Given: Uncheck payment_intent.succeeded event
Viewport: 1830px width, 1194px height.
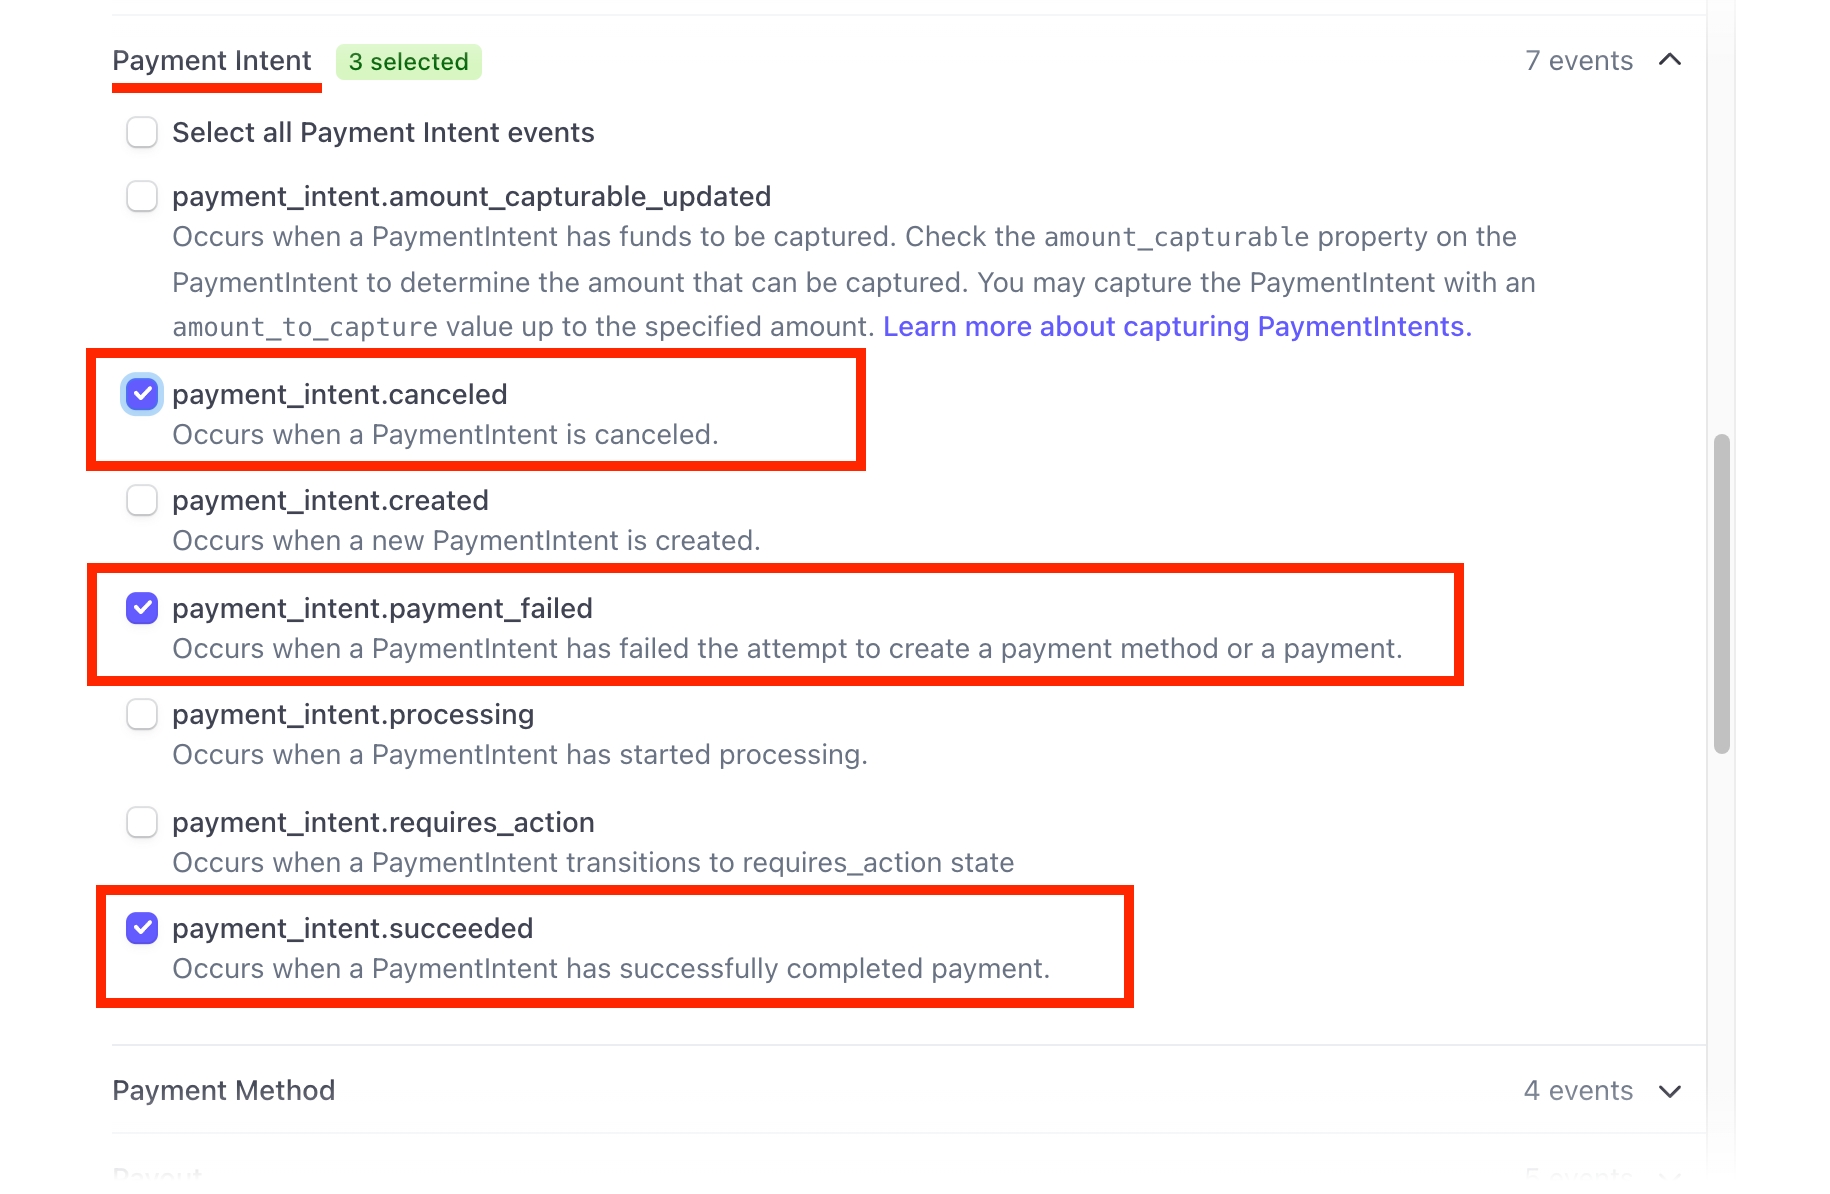Looking at the screenshot, I should [142, 928].
